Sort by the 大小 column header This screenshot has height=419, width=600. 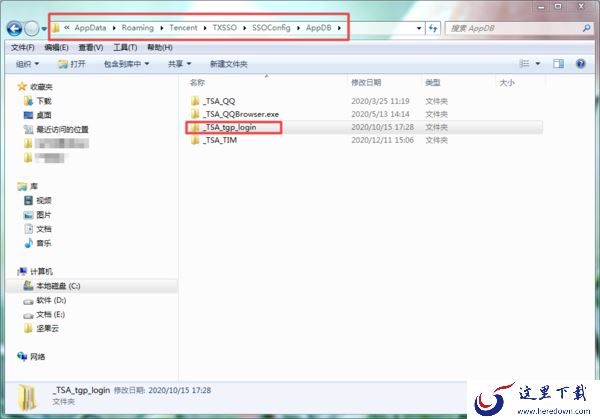point(507,82)
